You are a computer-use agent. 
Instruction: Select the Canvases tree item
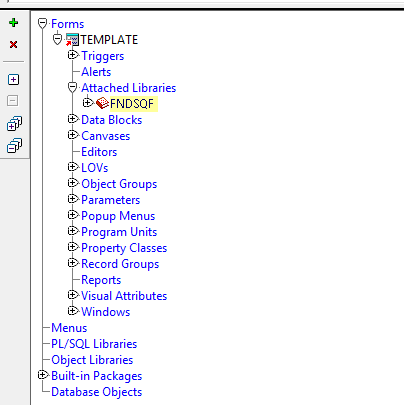[106, 136]
